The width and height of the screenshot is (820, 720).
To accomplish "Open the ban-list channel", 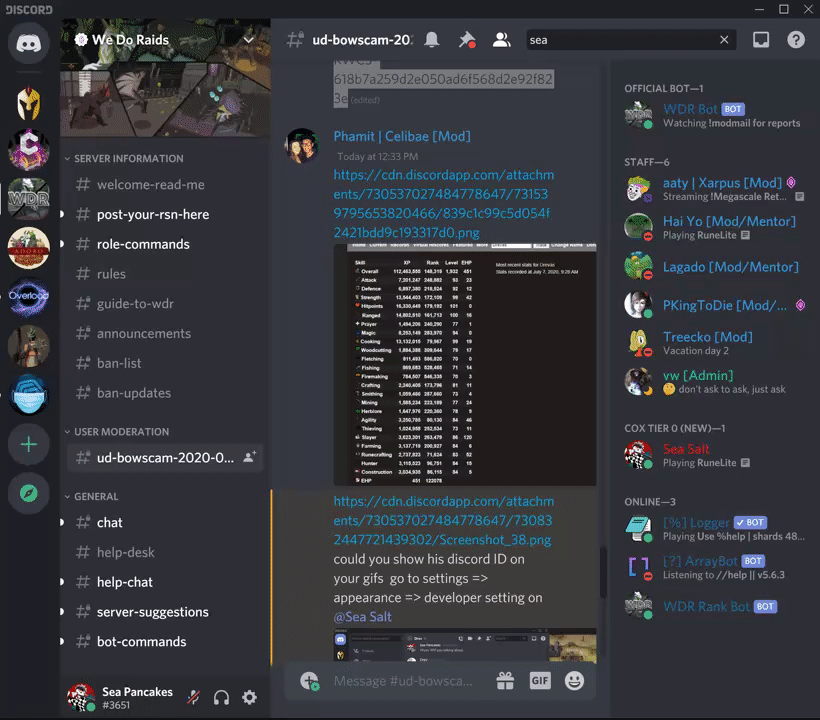I will (x=165, y=363).
